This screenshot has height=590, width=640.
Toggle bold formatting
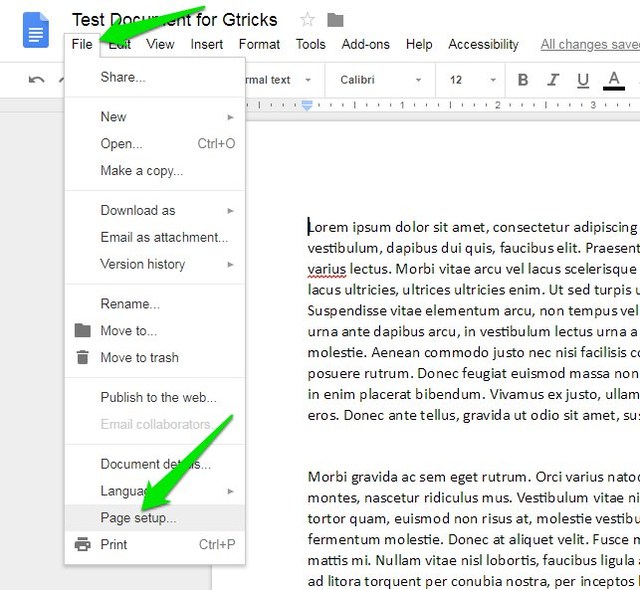coord(523,80)
